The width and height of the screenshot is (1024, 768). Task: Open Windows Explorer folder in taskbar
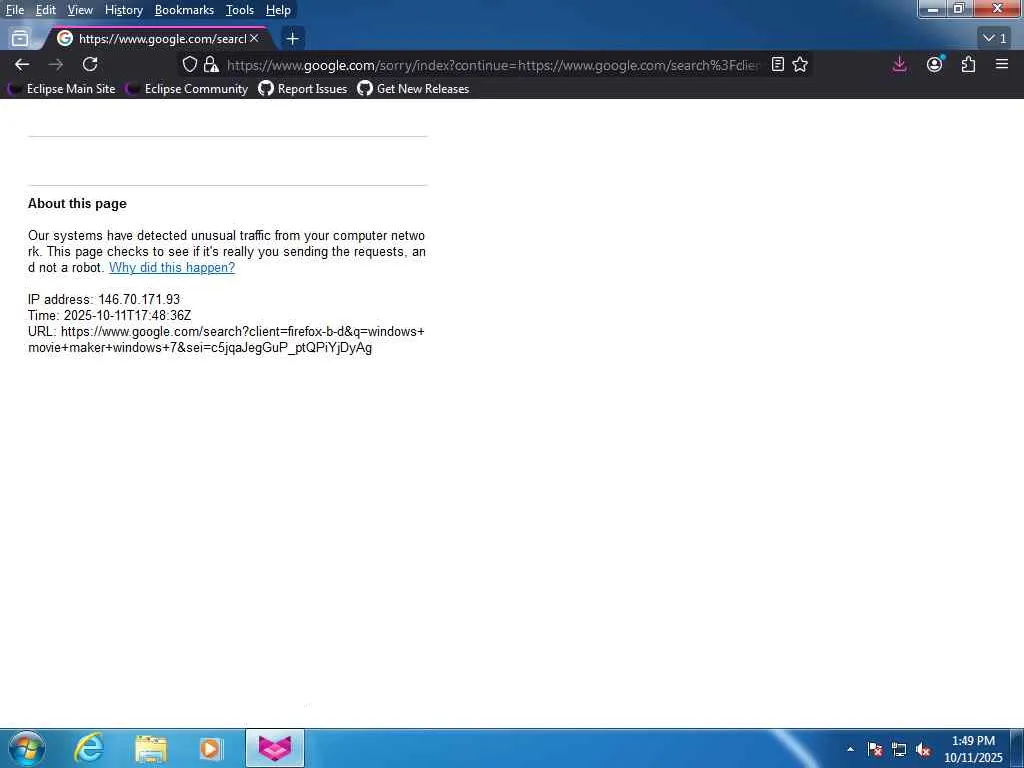[151, 748]
